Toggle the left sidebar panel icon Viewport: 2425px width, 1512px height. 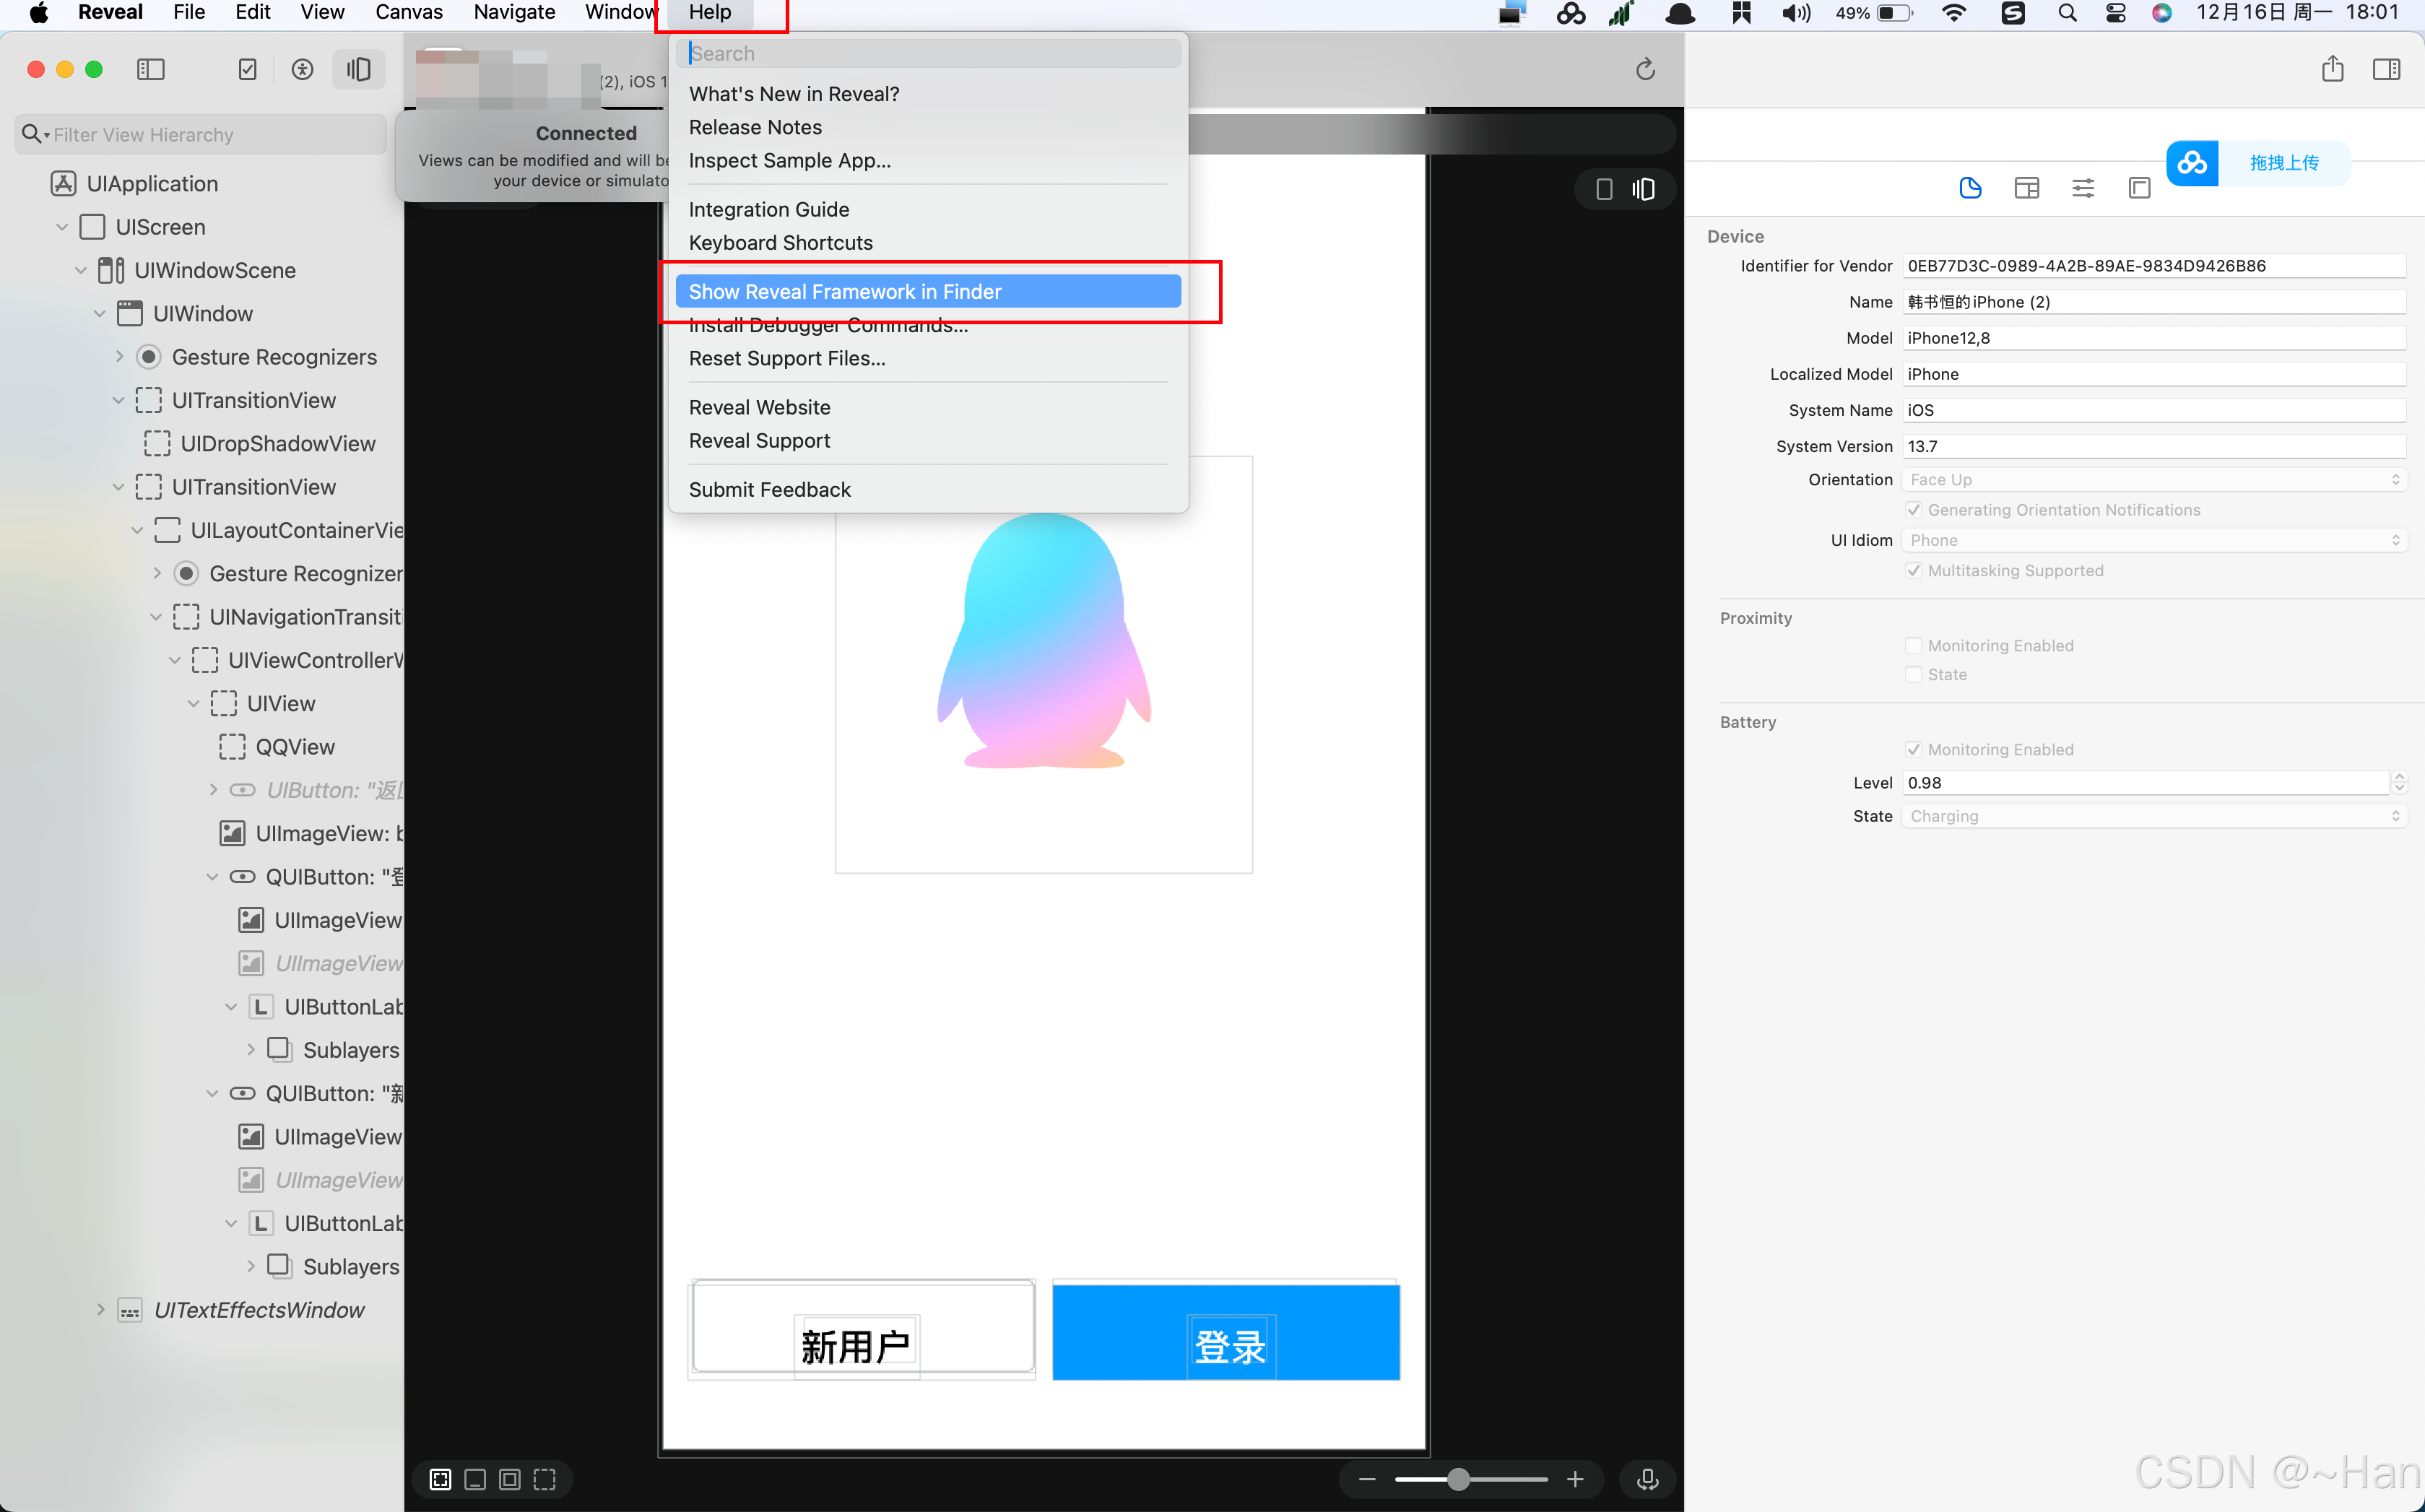pyautogui.click(x=150, y=69)
